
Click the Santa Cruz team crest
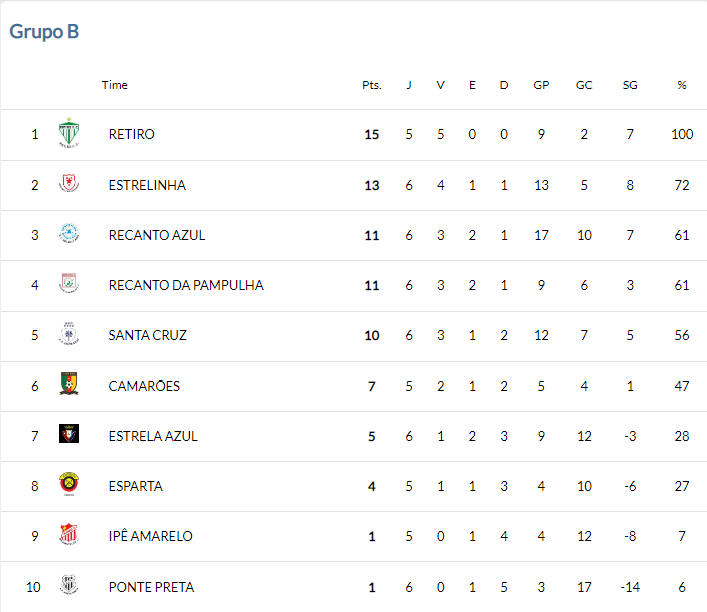(x=69, y=334)
